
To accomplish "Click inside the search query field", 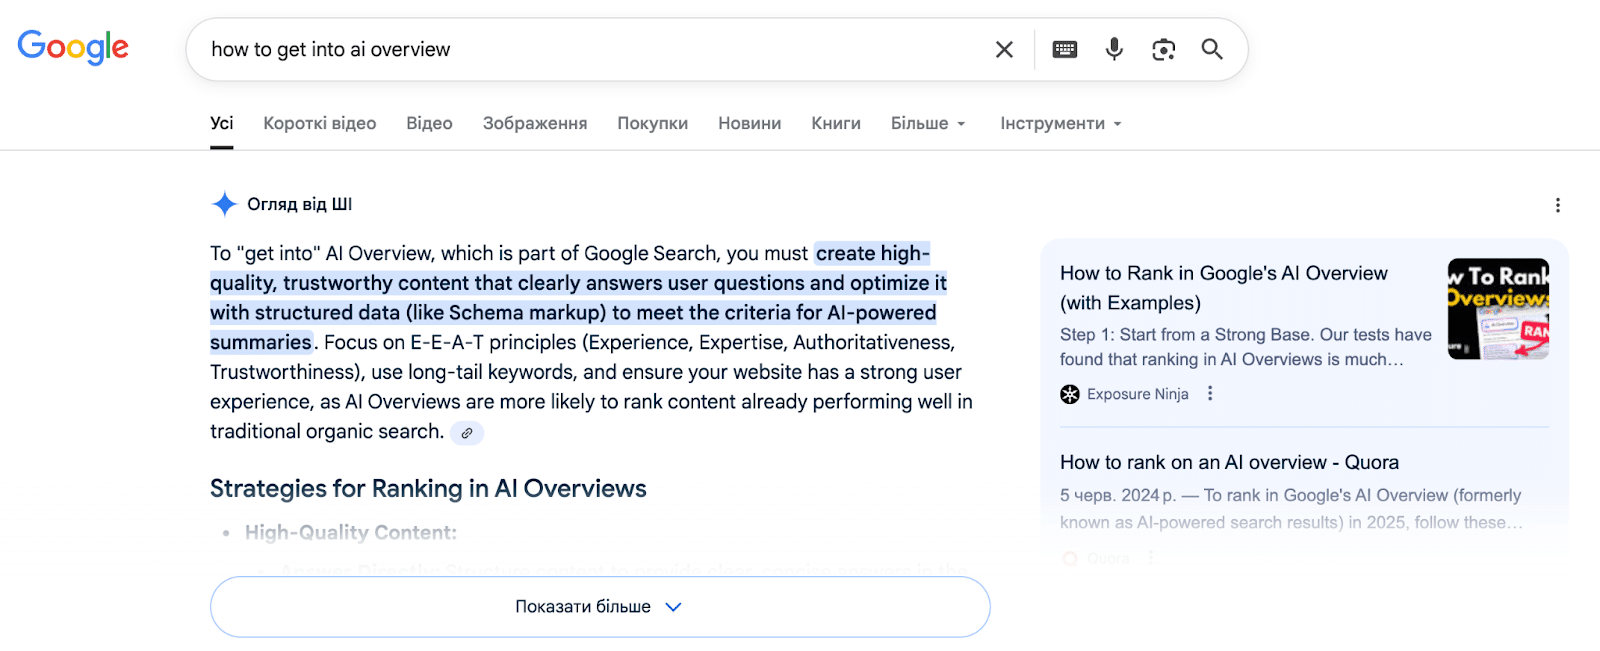I will click(590, 49).
